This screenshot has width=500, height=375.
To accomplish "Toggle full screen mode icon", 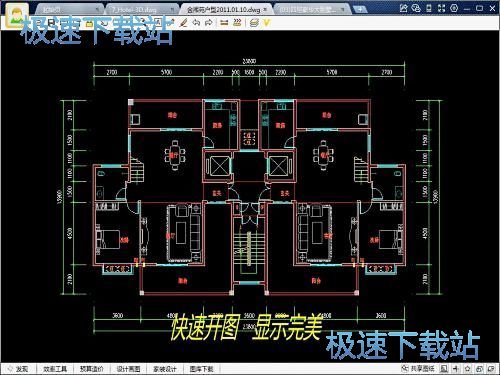I will pos(441,8).
